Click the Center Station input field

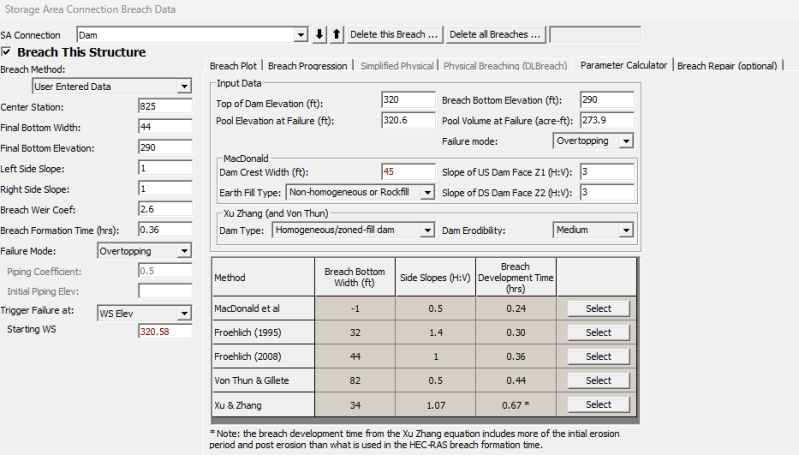coord(164,107)
